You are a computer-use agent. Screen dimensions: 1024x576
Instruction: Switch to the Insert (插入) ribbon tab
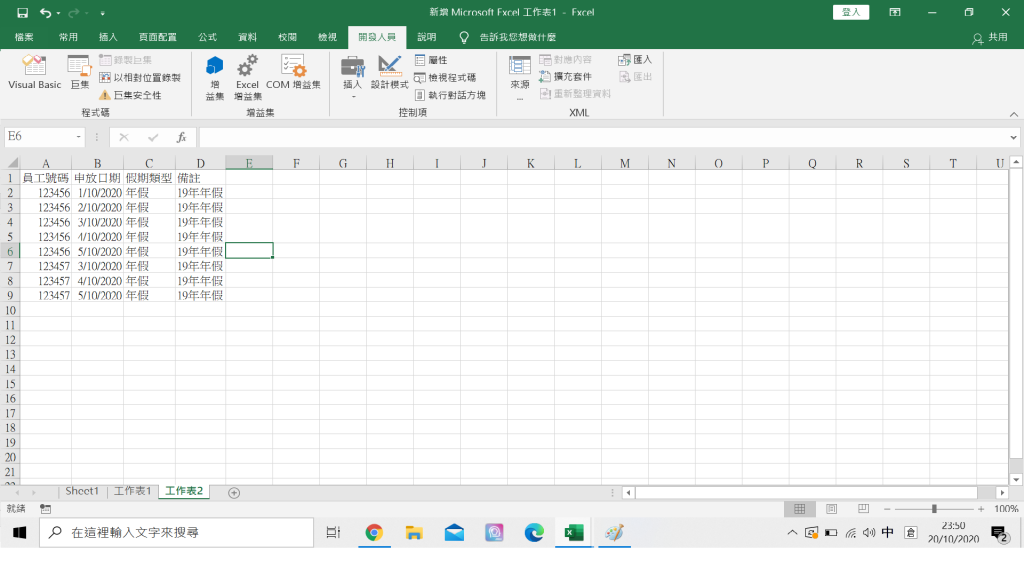[x=108, y=37]
